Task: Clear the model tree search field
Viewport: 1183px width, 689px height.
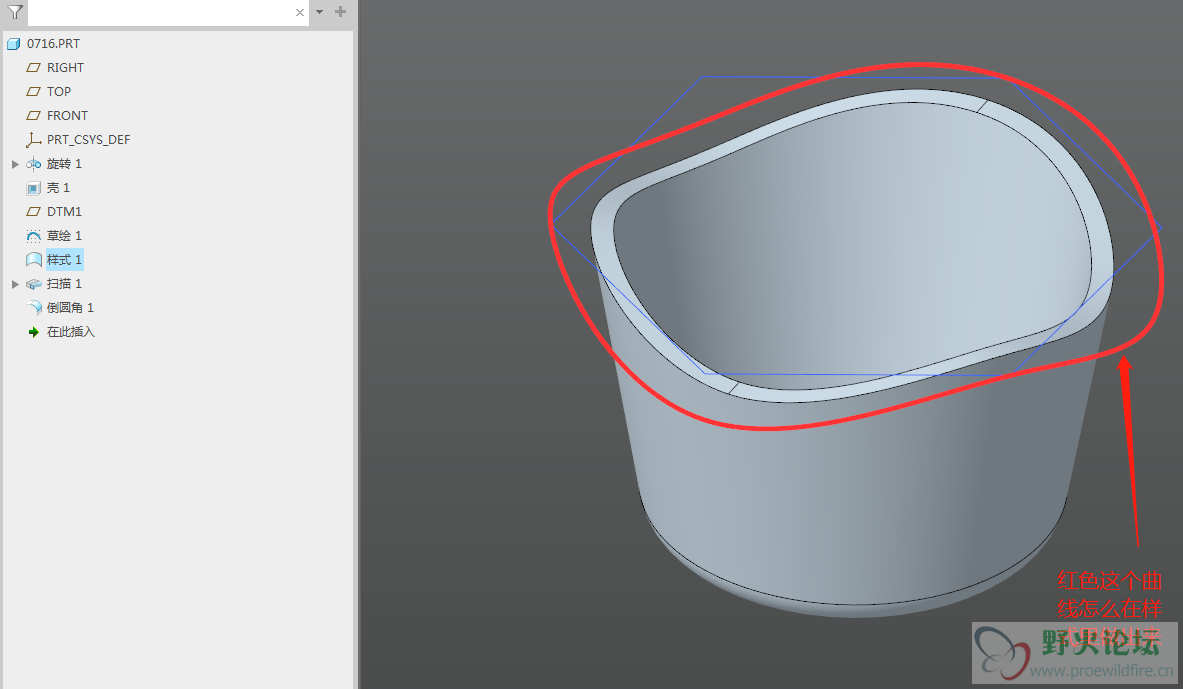Action: (x=300, y=12)
